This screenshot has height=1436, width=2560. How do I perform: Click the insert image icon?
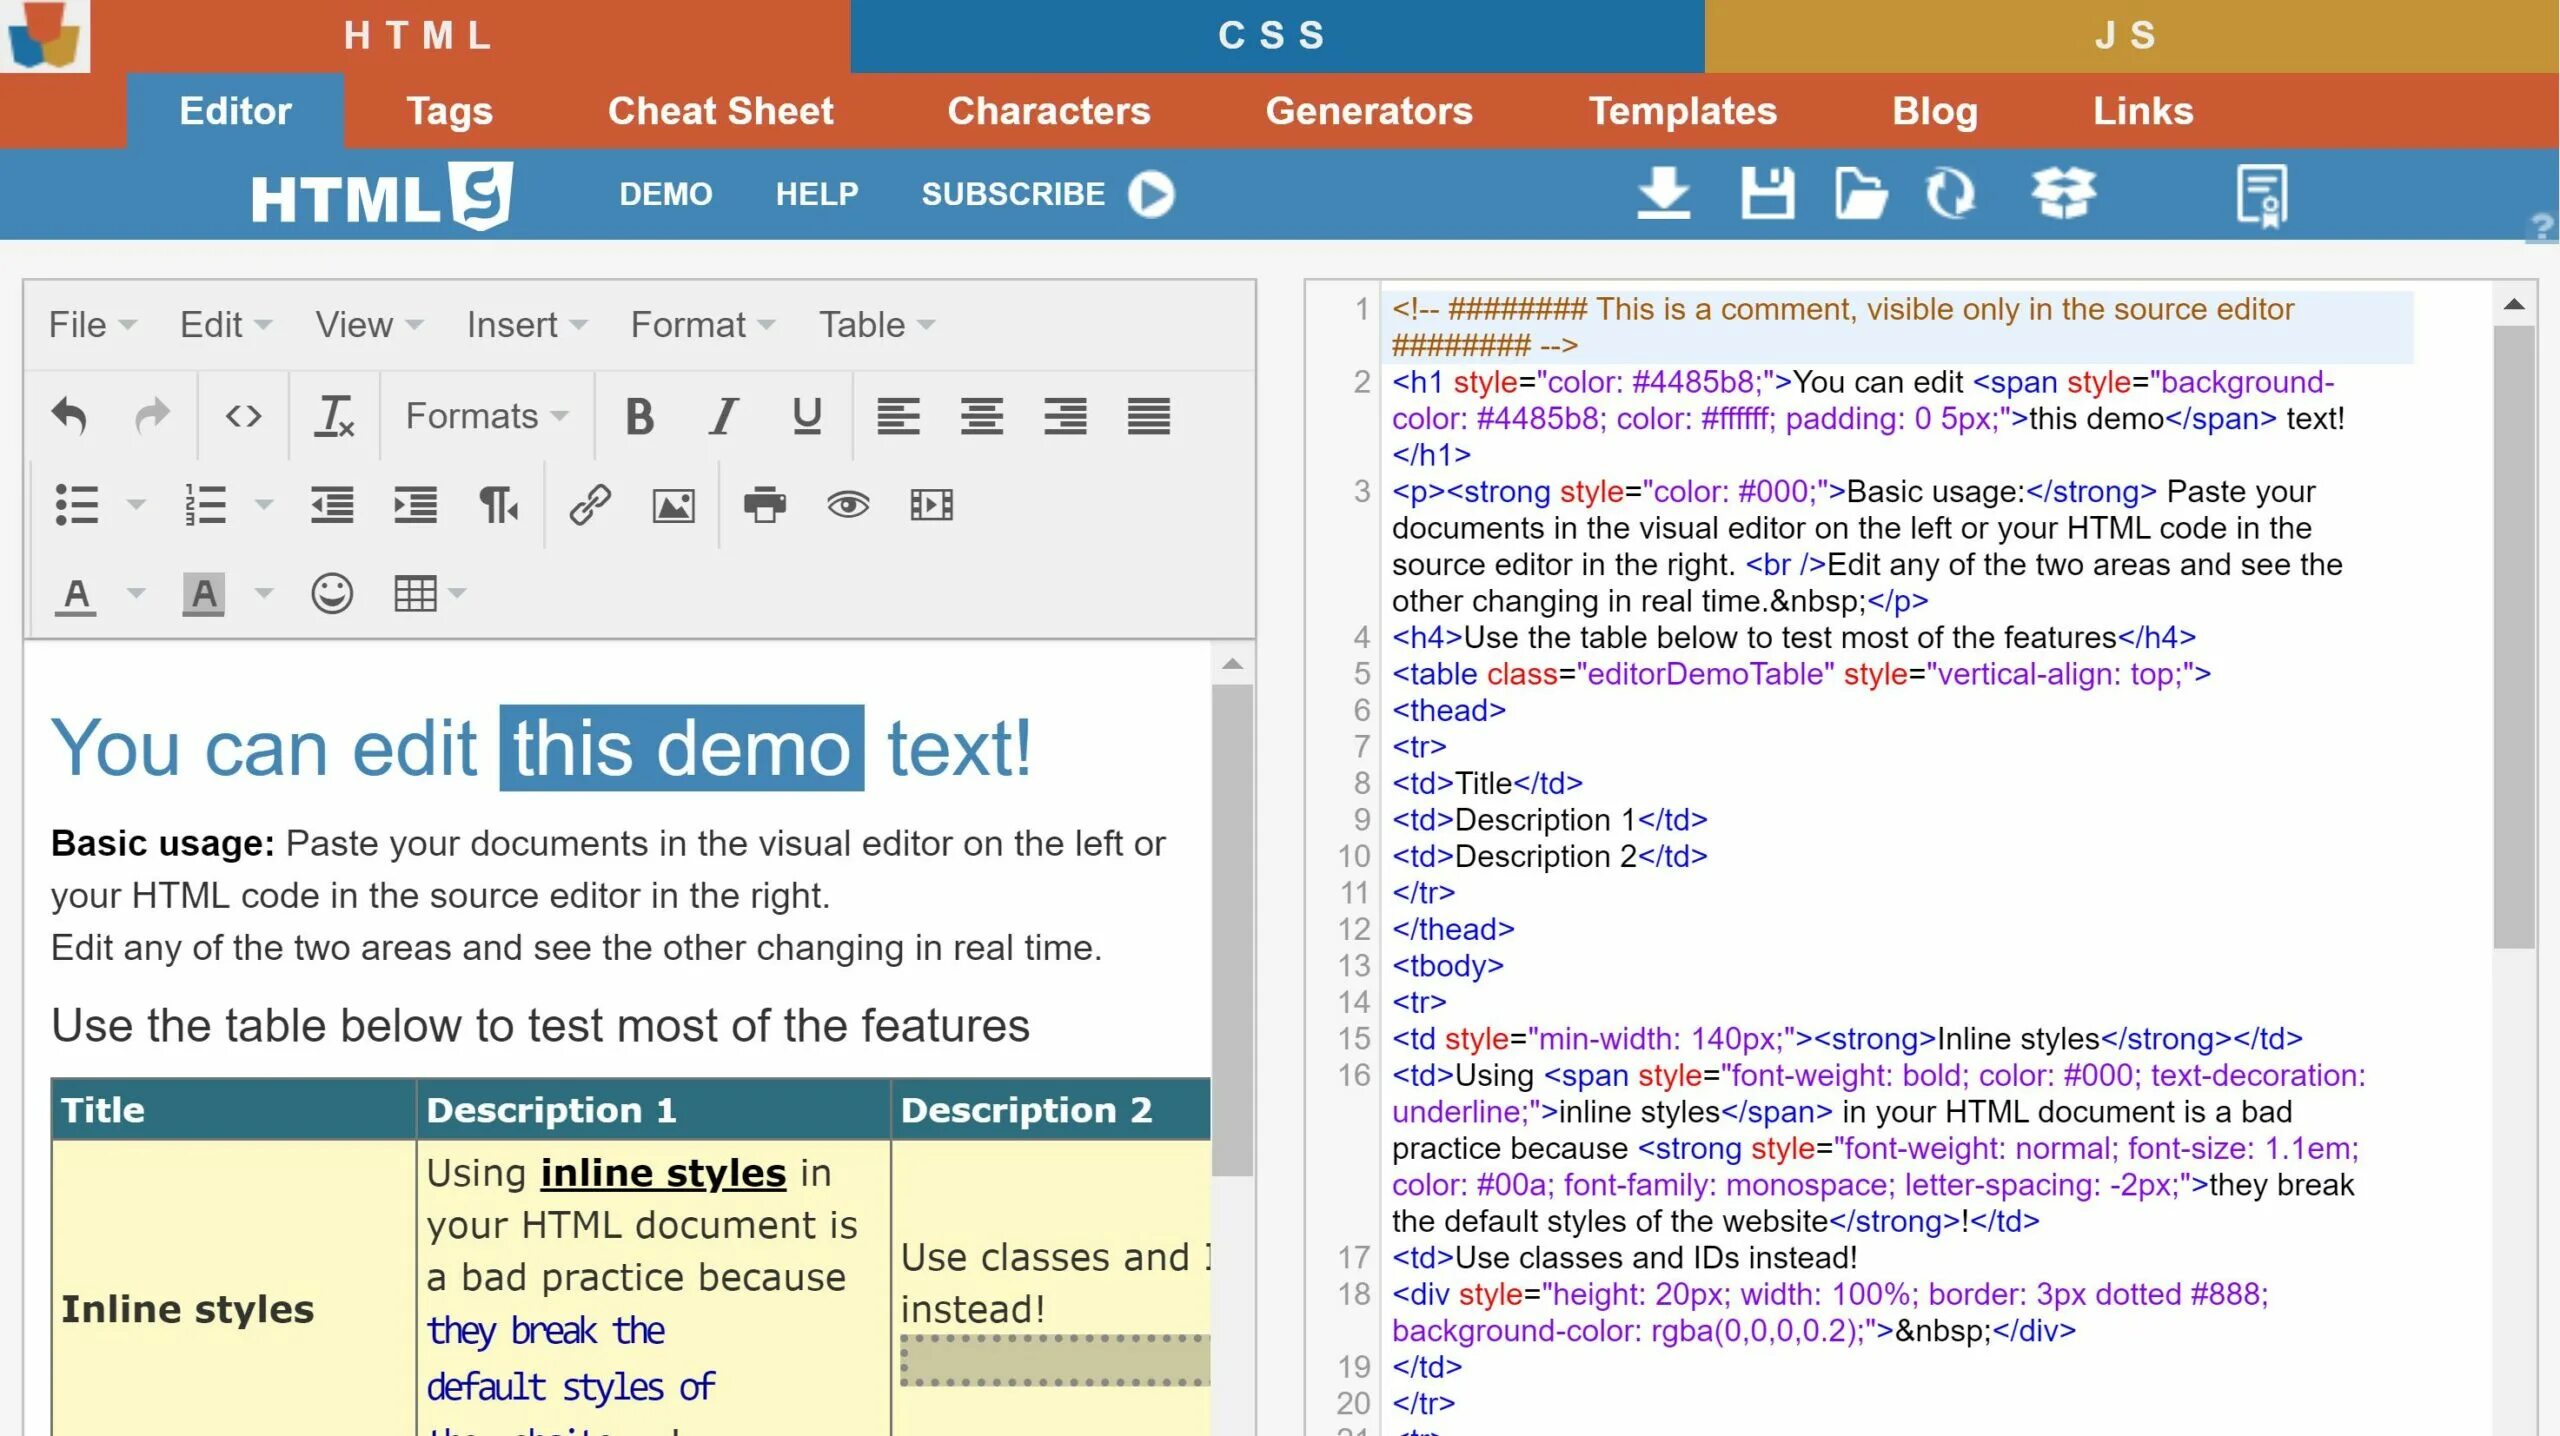[673, 505]
